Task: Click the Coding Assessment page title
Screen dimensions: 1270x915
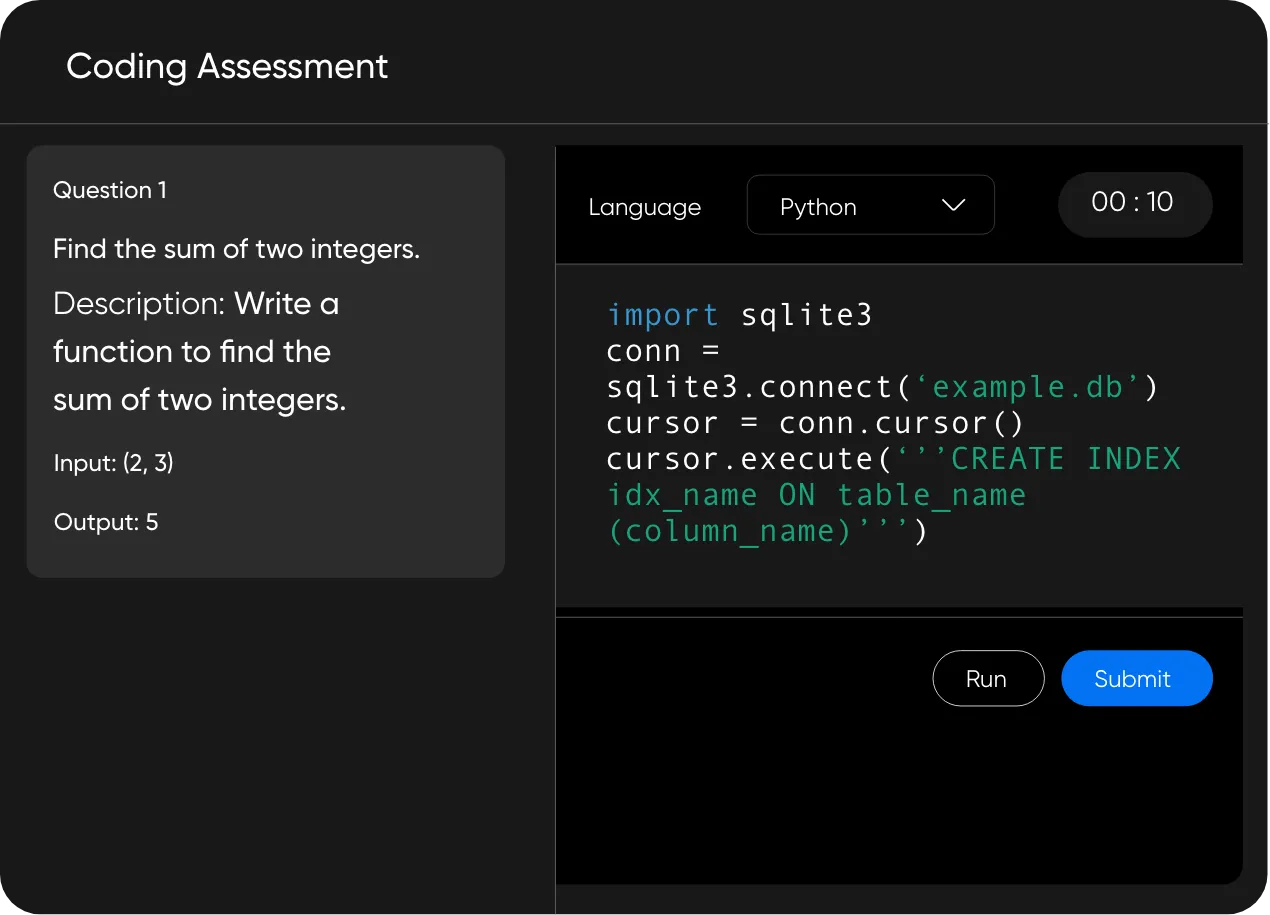Action: [227, 66]
